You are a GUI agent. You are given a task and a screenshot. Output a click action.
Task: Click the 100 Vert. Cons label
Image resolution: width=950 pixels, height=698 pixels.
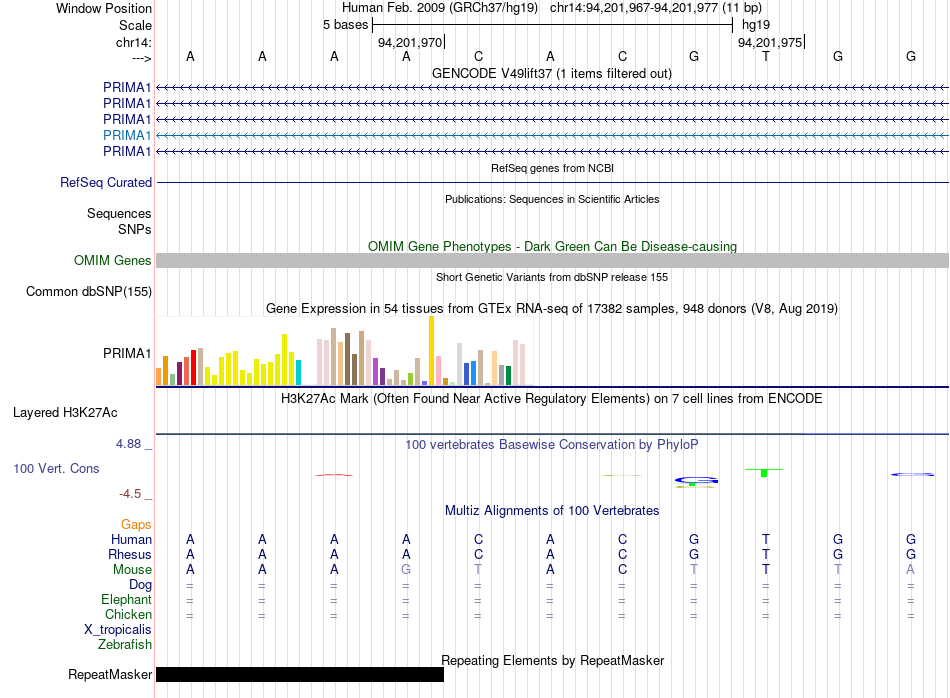pos(56,468)
